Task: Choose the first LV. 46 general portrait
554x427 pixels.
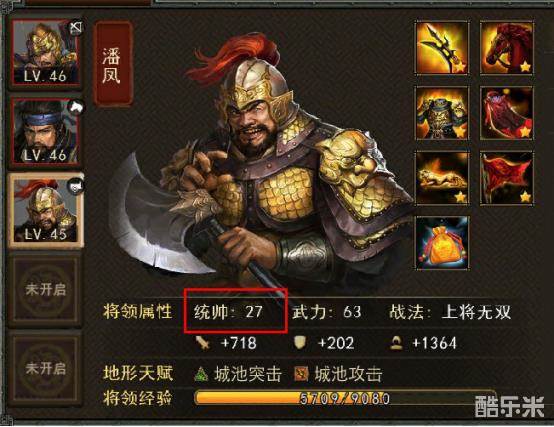Action: [x=46, y=53]
